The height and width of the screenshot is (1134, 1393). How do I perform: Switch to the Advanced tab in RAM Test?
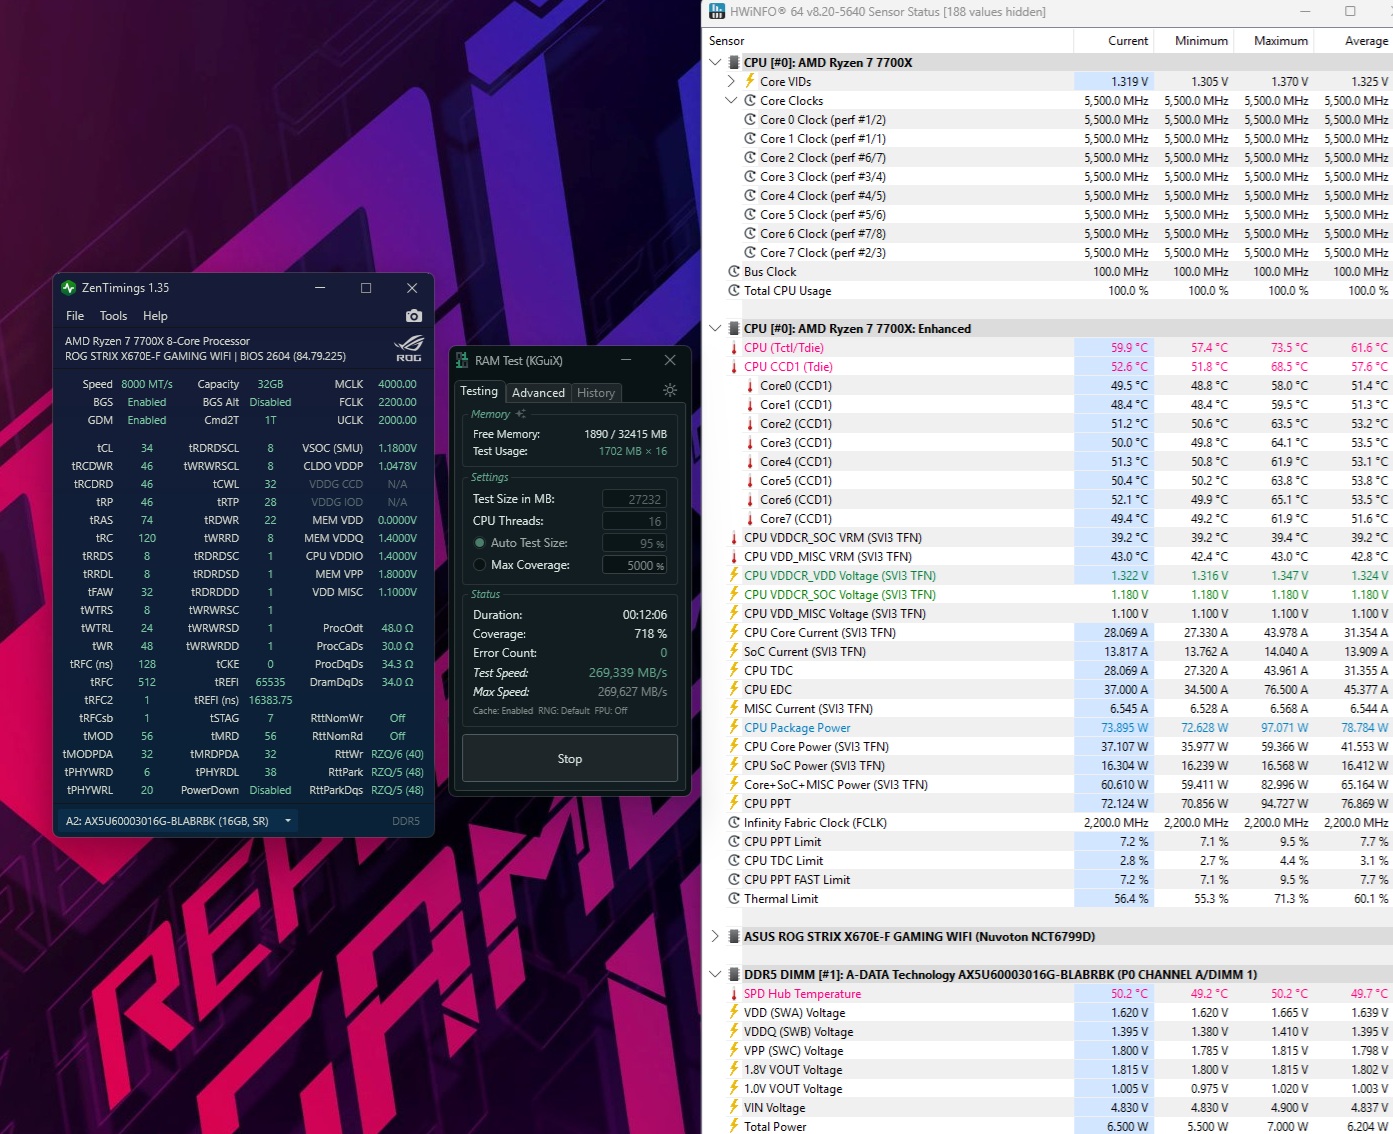tap(538, 393)
